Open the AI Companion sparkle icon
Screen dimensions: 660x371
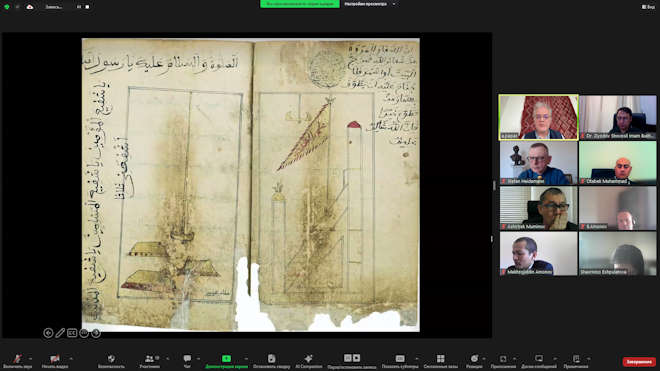point(309,358)
